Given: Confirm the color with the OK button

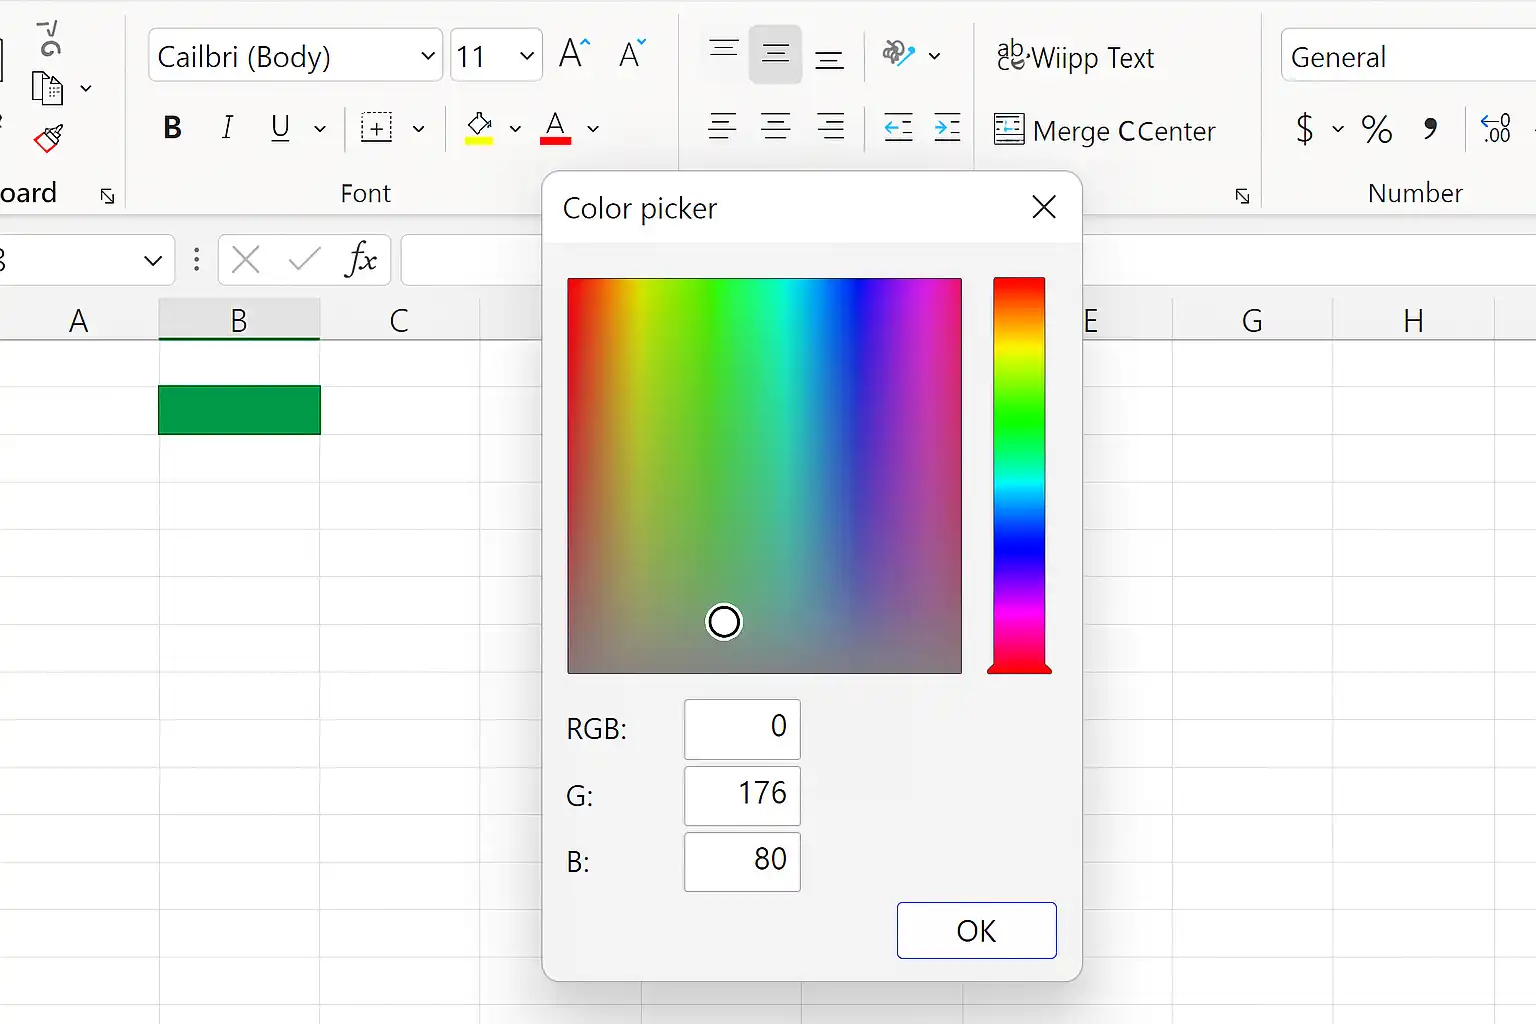Looking at the screenshot, I should point(976,930).
